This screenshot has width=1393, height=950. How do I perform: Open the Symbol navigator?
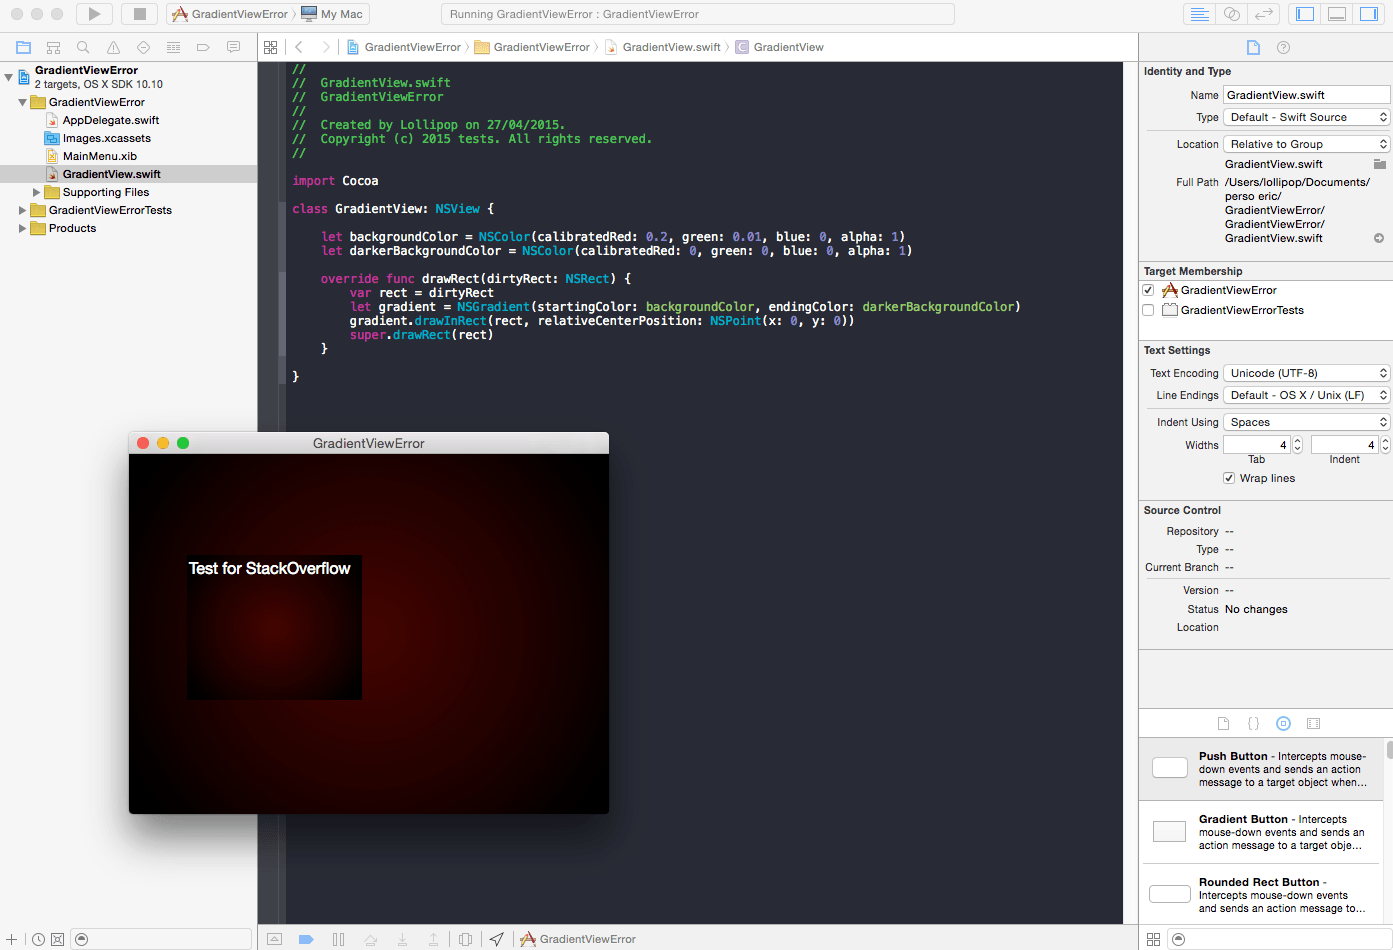53,47
